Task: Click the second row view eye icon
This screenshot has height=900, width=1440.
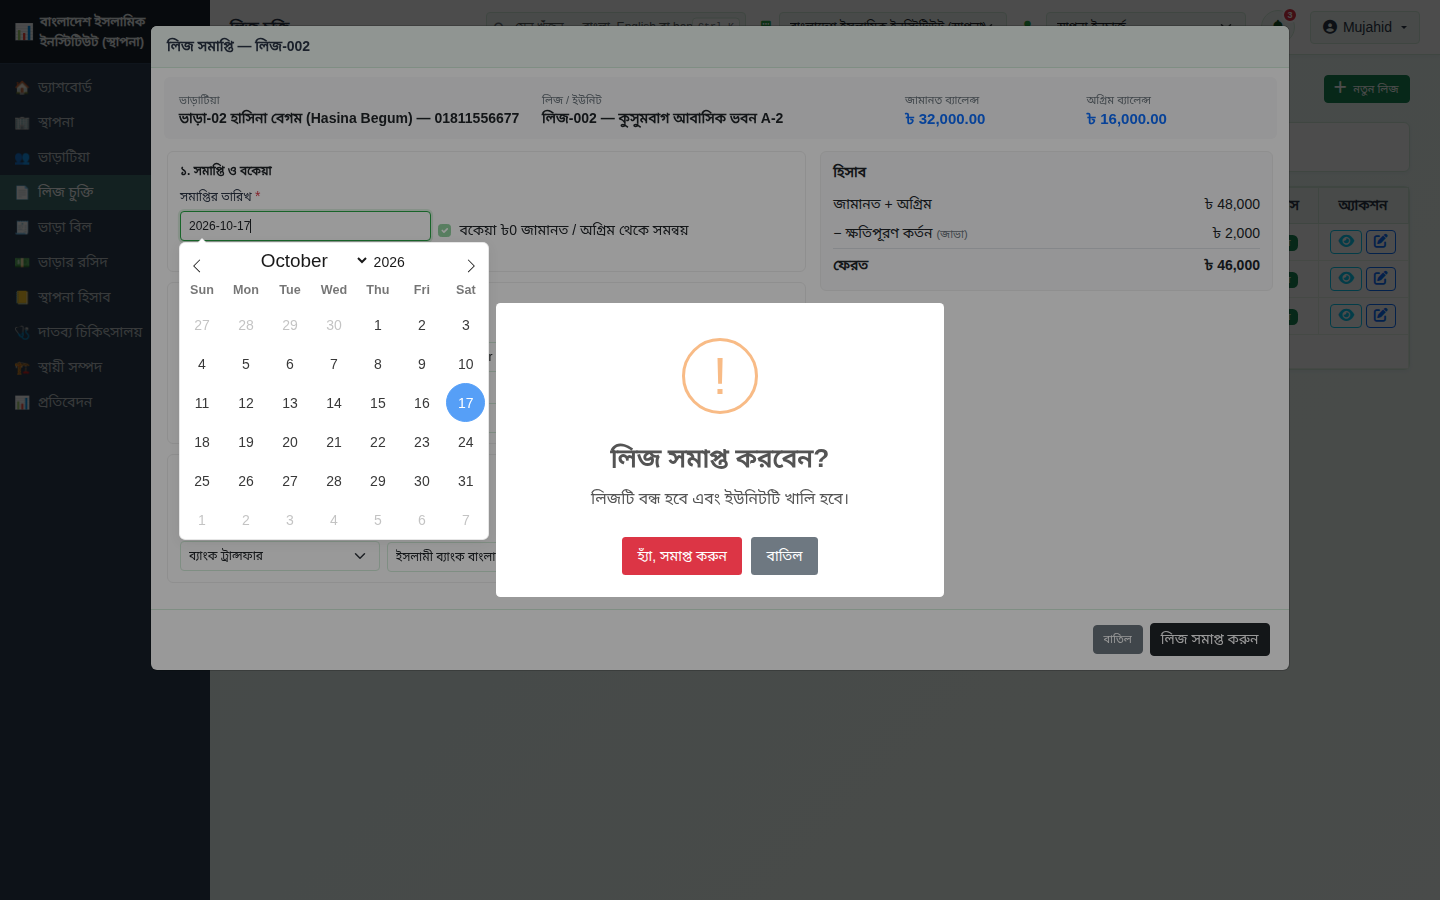Action: point(1346,278)
